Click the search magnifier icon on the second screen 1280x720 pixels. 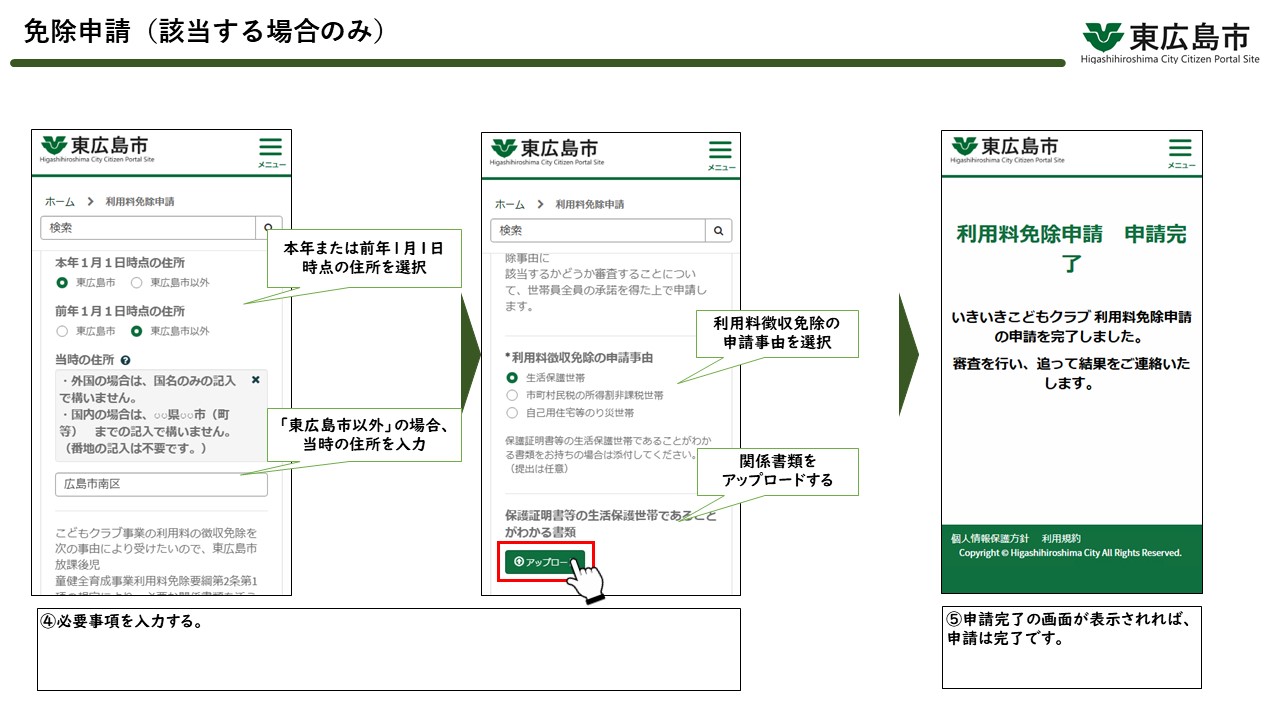pos(718,230)
